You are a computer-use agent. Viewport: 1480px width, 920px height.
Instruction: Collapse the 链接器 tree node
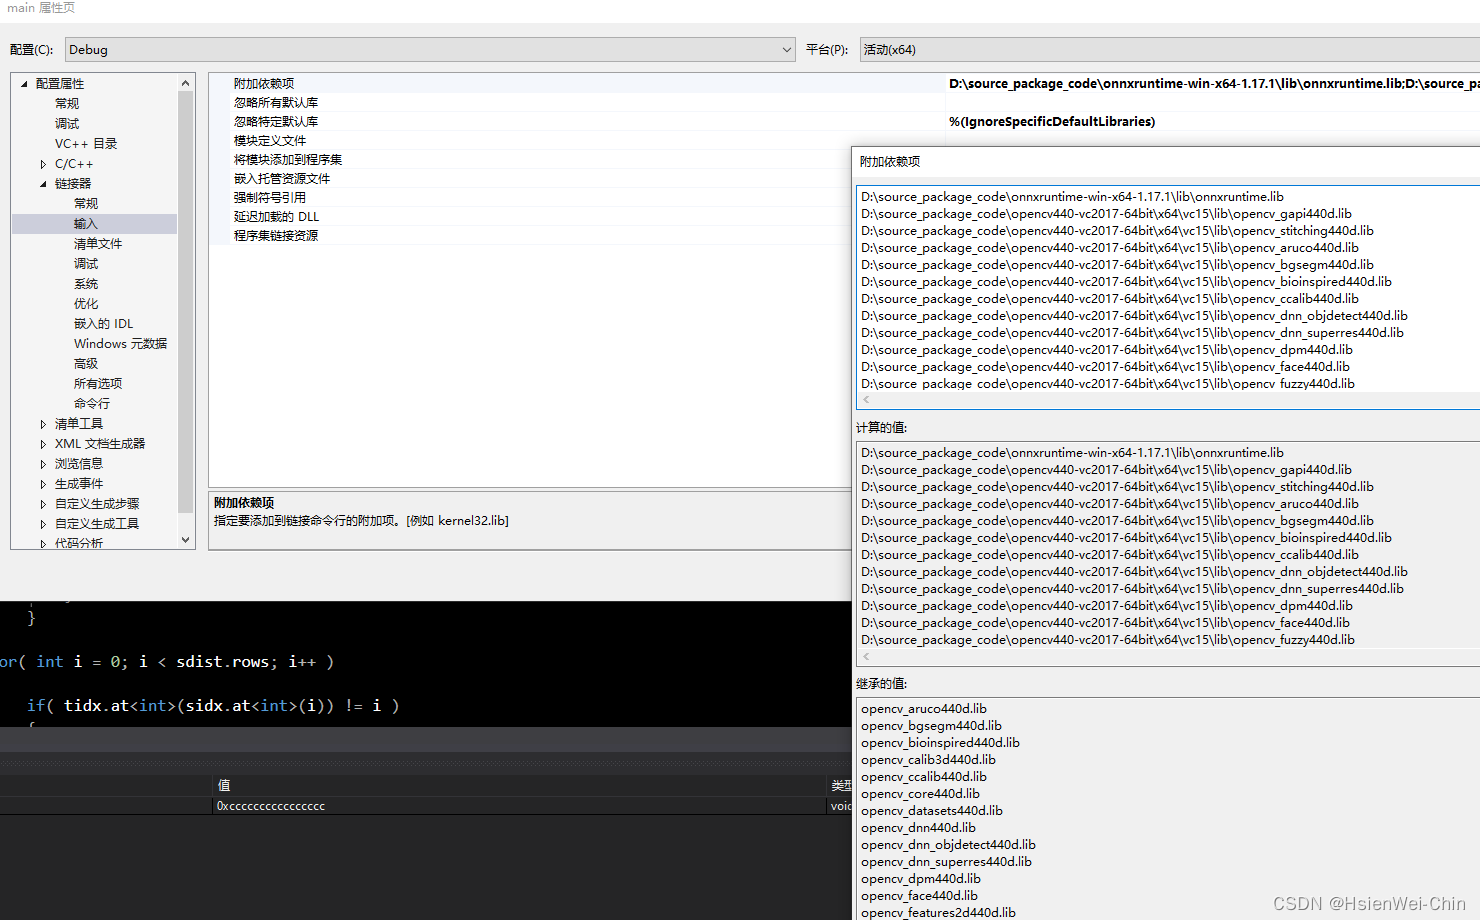click(x=43, y=184)
